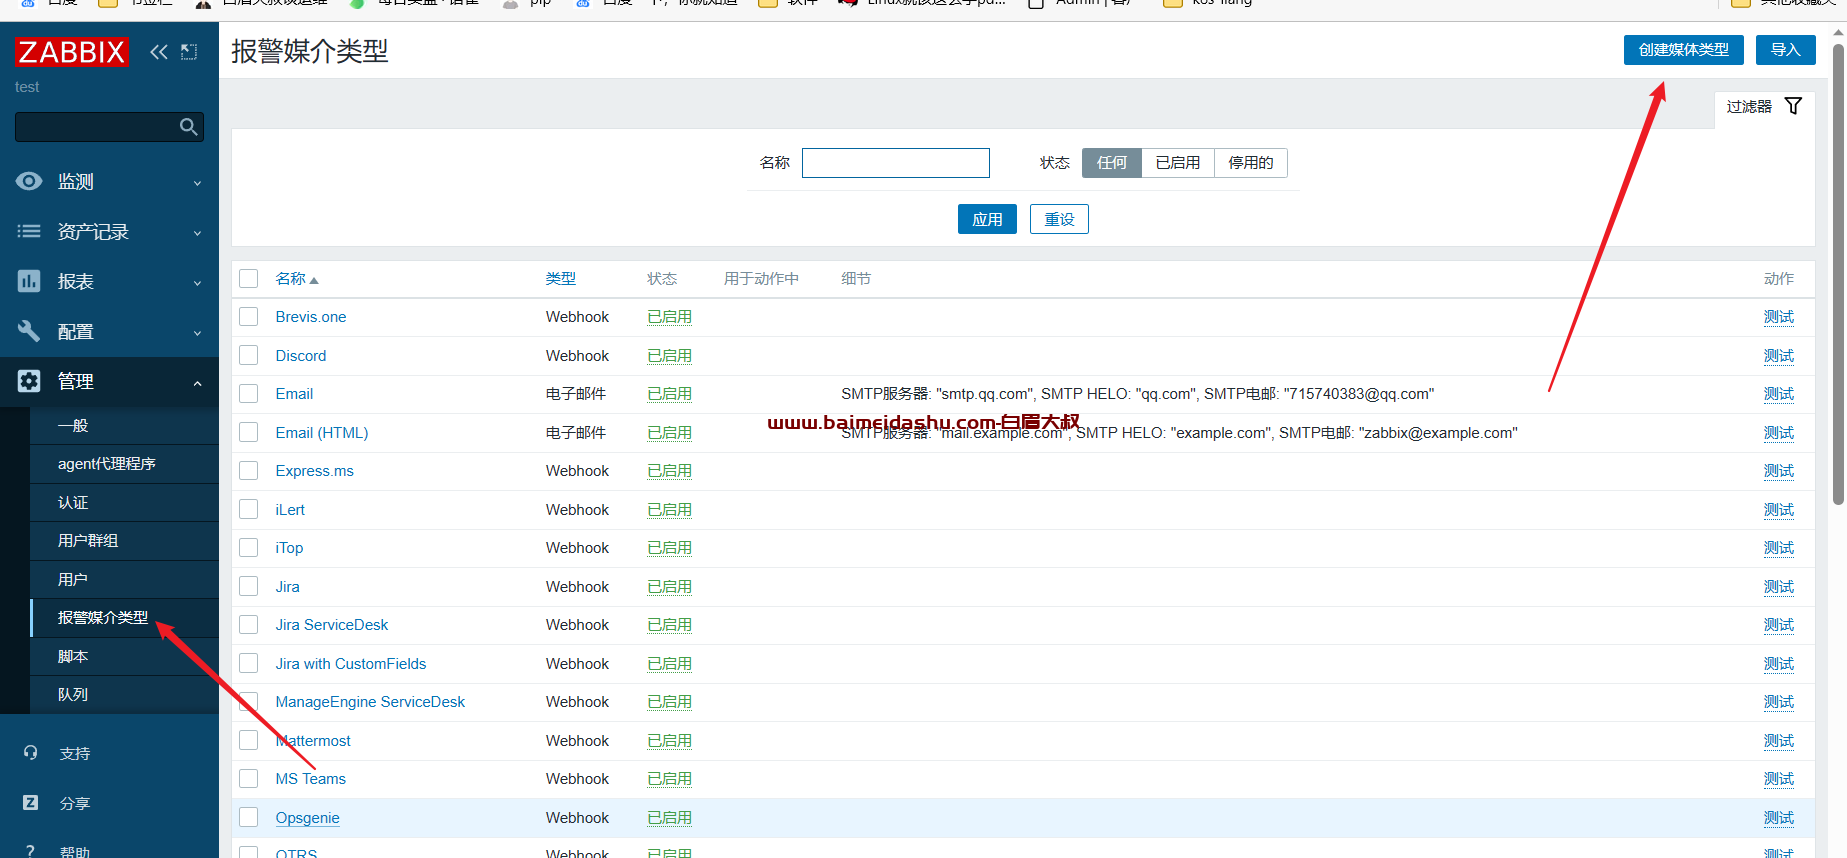The image size is (1847, 858).
Task: Open the 用户 submenu item
Action: coord(124,580)
